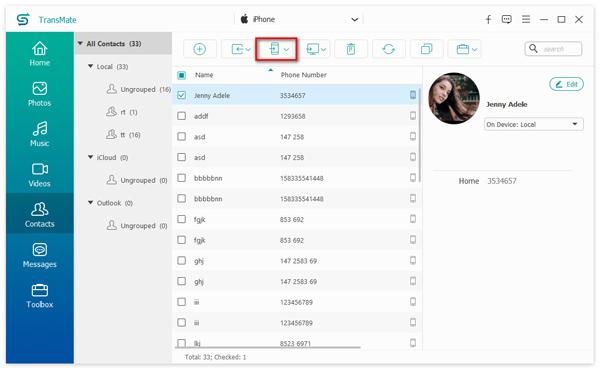
Task: Collapse the All Contacts tree node
Action: point(80,44)
